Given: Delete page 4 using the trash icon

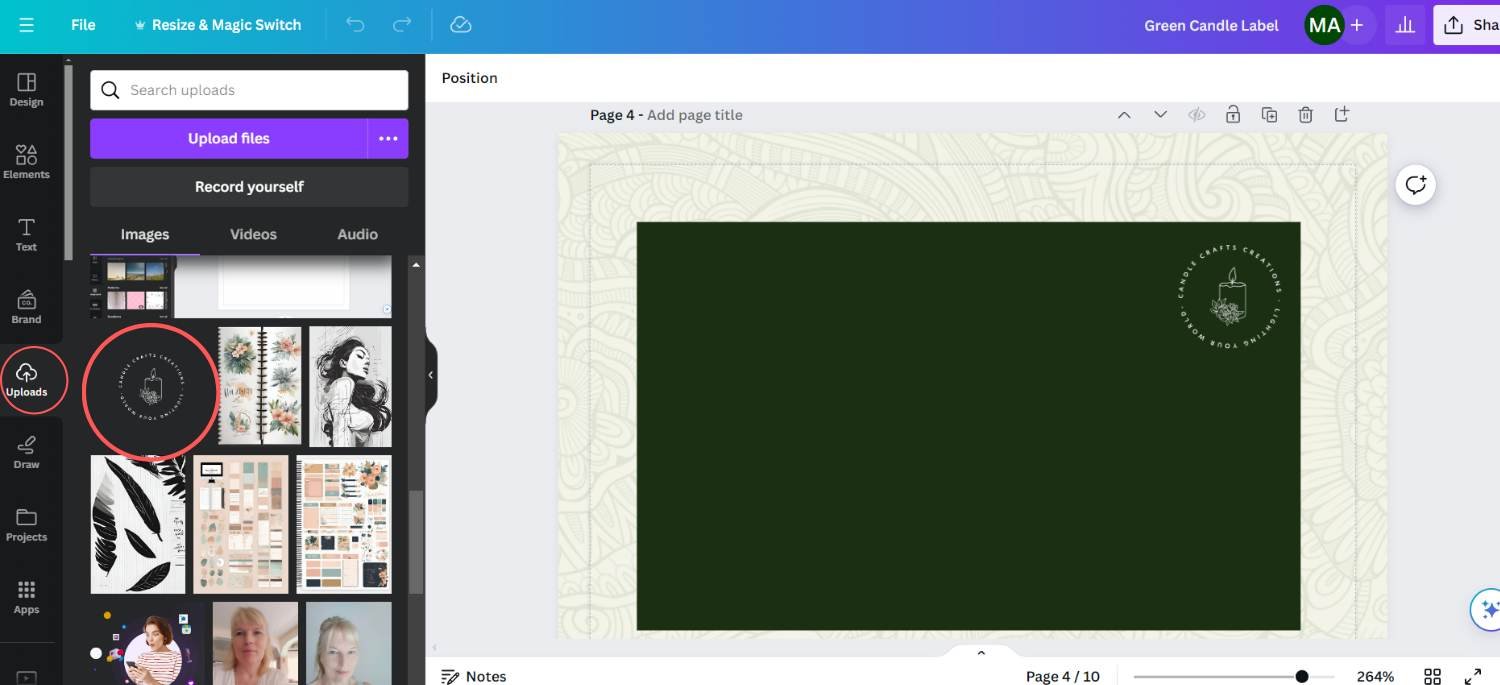Looking at the screenshot, I should [x=1305, y=115].
